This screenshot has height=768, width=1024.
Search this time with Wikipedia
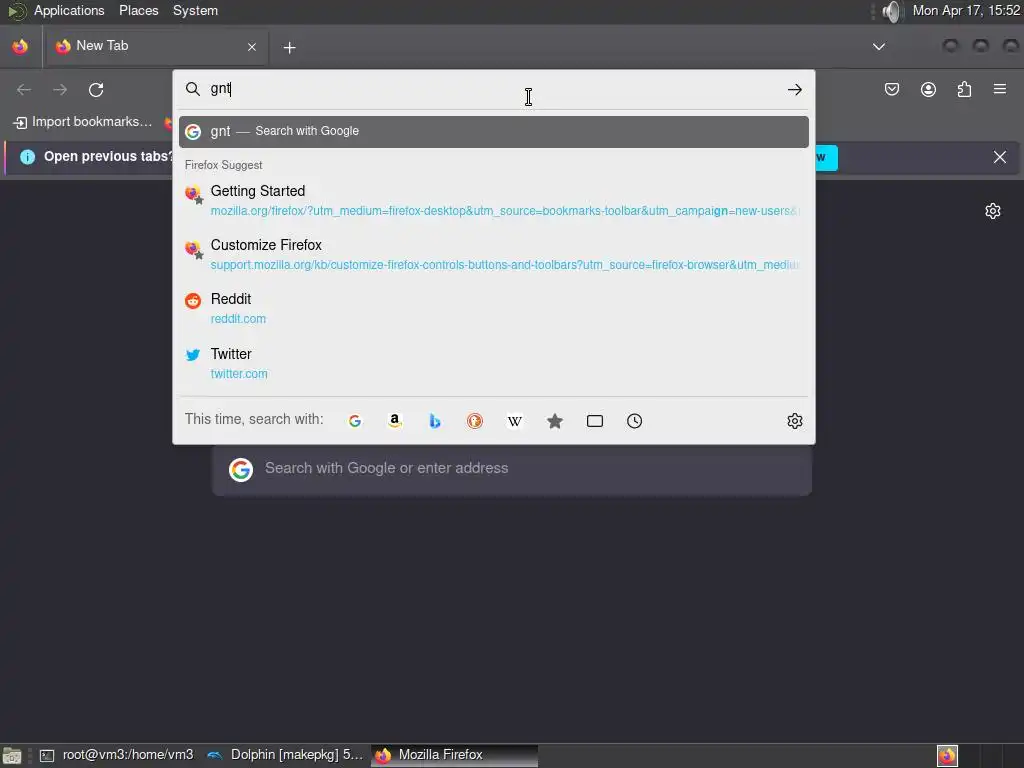point(515,421)
